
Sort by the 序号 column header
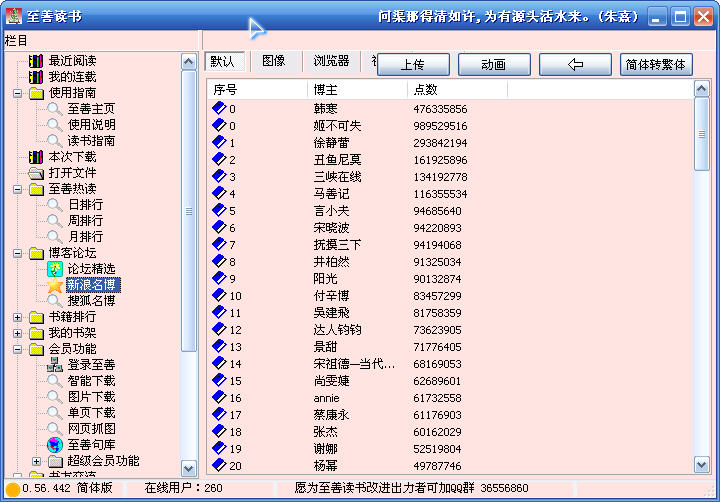(x=257, y=90)
